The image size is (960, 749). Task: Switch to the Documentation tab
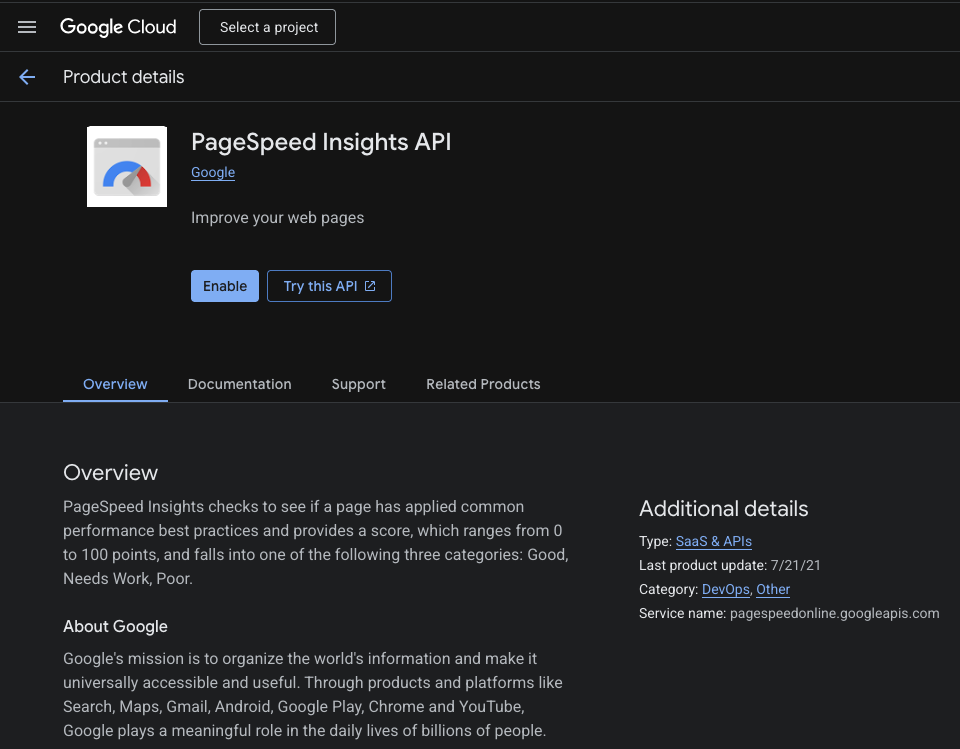click(x=239, y=384)
